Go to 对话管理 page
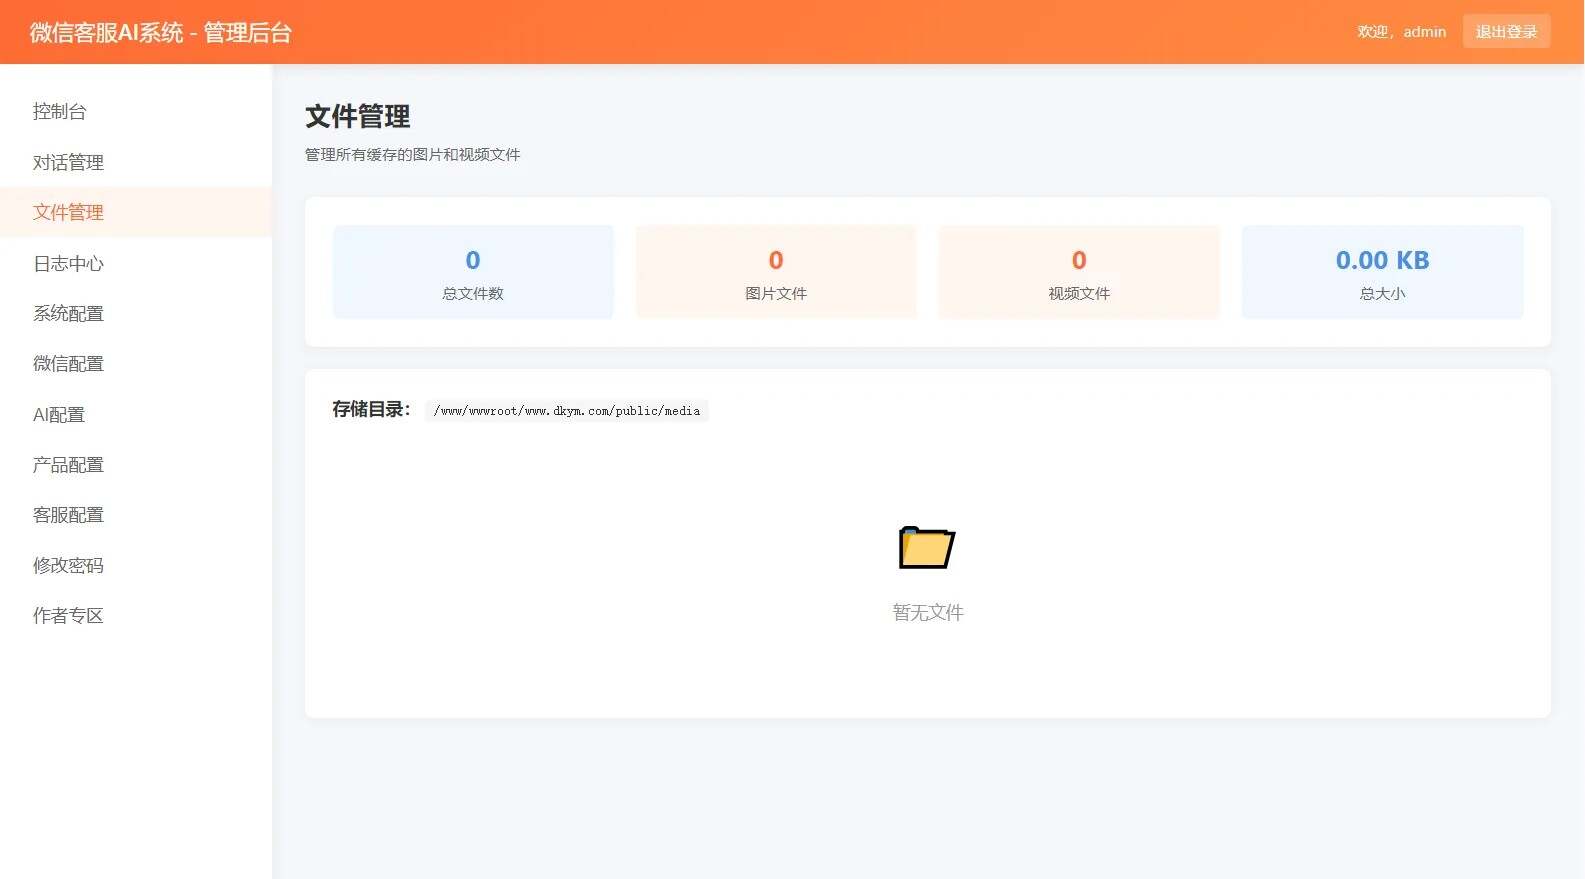 (68, 162)
